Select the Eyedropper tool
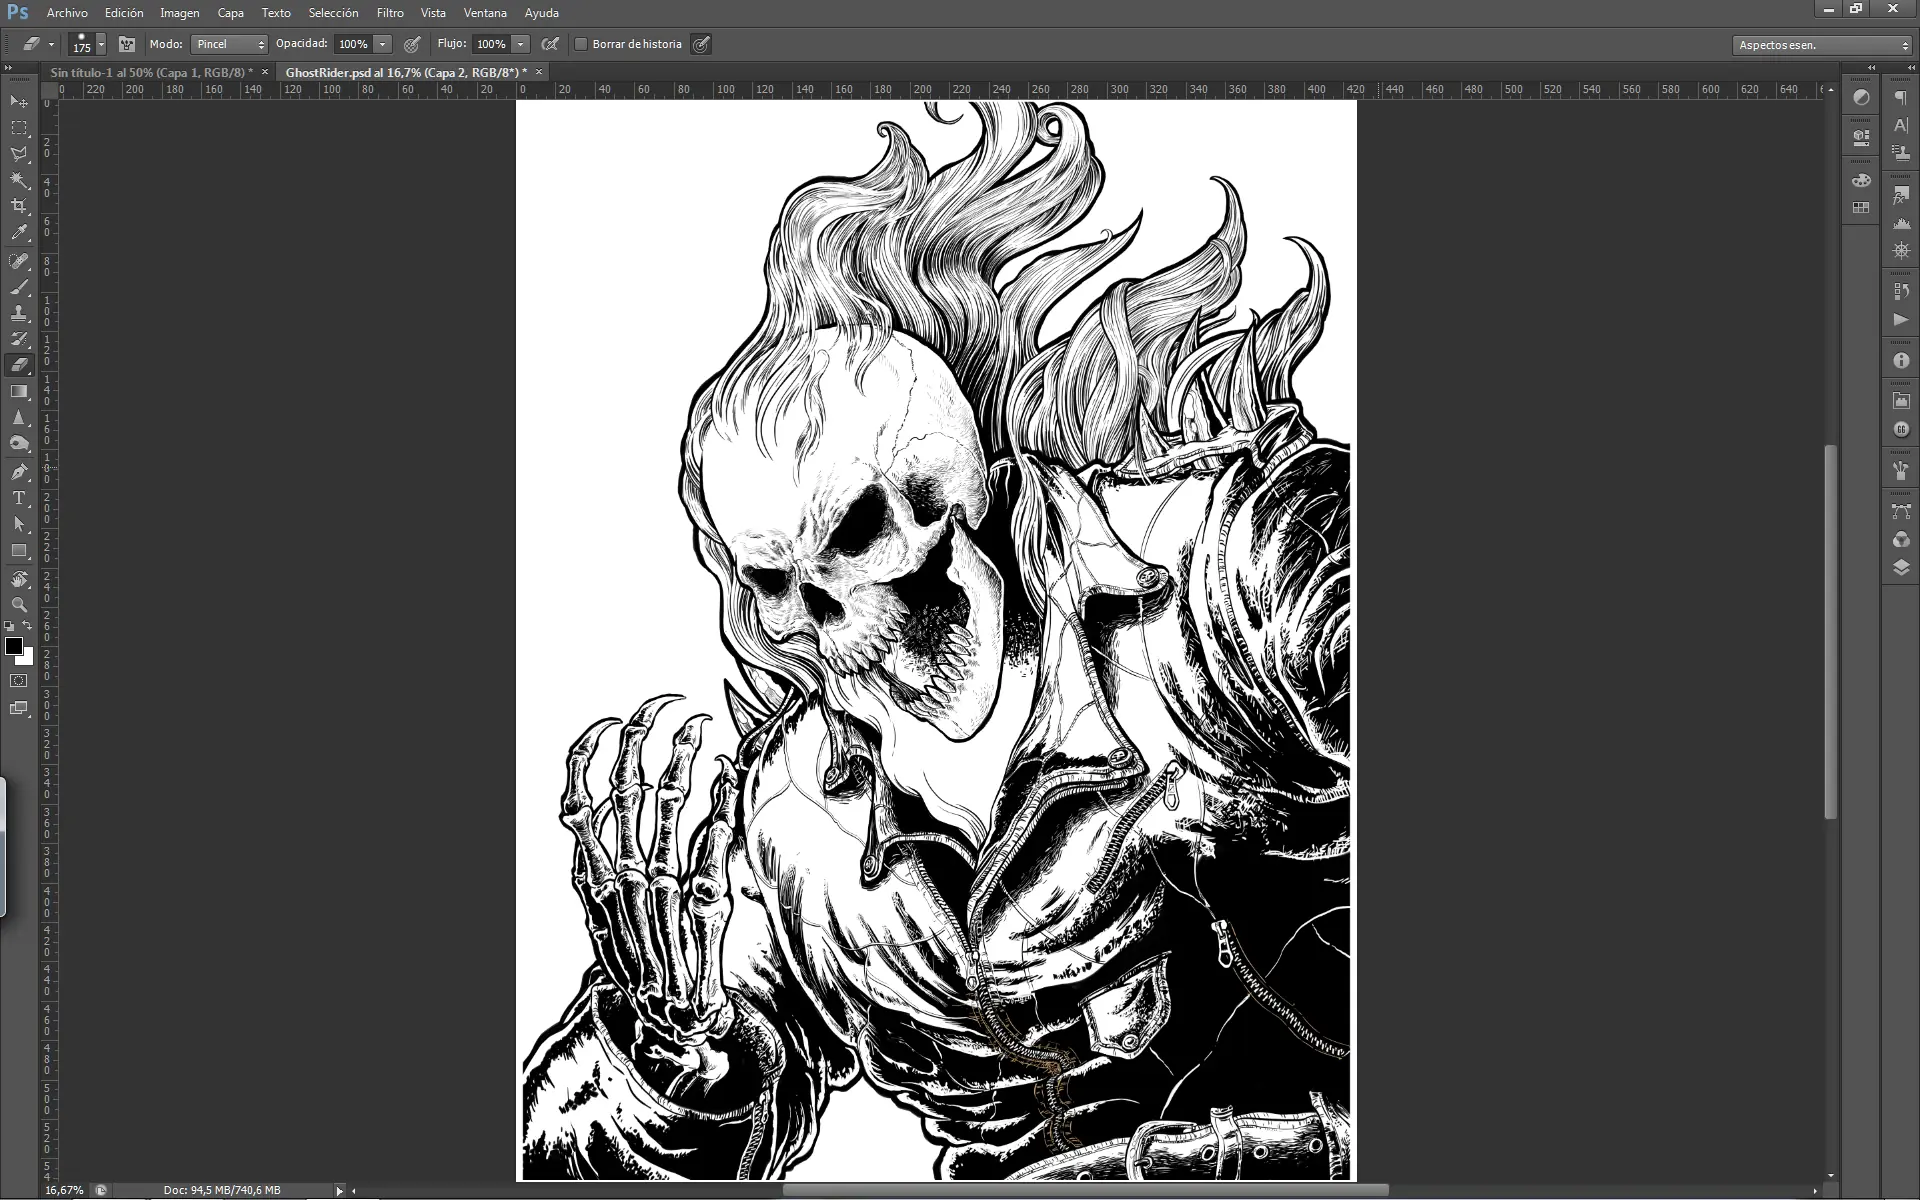Viewport: 1920px width, 1200px height. [x=19, y=232]
